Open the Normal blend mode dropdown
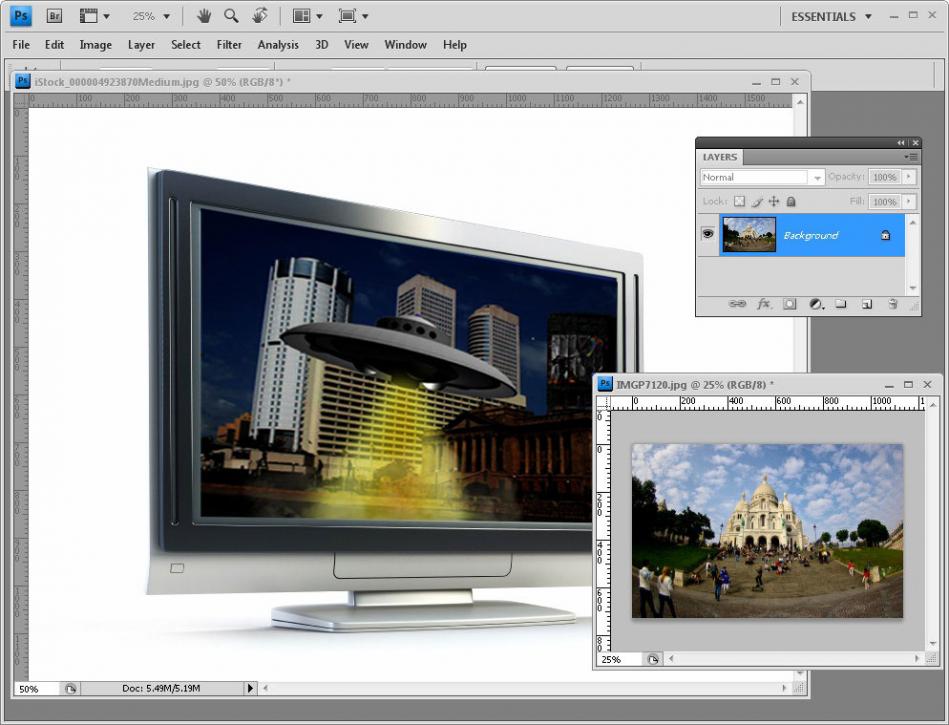949x725 pixels. pos(762,177)
